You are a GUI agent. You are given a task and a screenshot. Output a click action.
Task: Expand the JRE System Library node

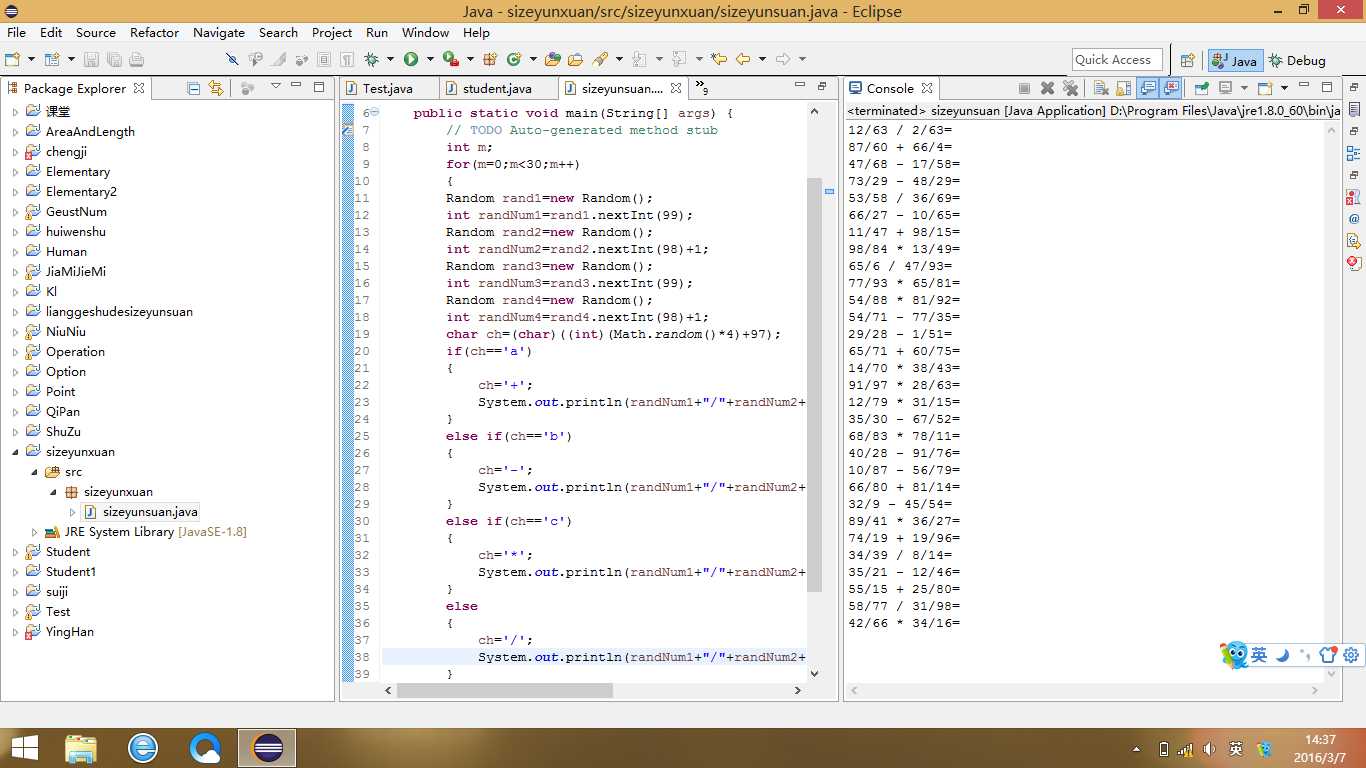(x=35, y=532)
